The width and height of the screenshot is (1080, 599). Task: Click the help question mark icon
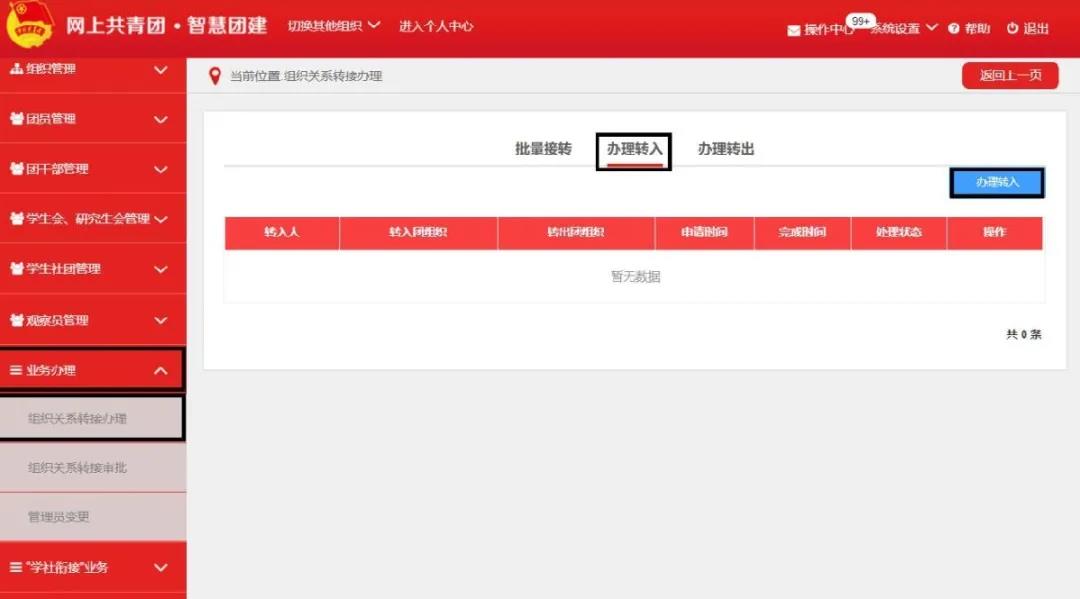(953, 29)
